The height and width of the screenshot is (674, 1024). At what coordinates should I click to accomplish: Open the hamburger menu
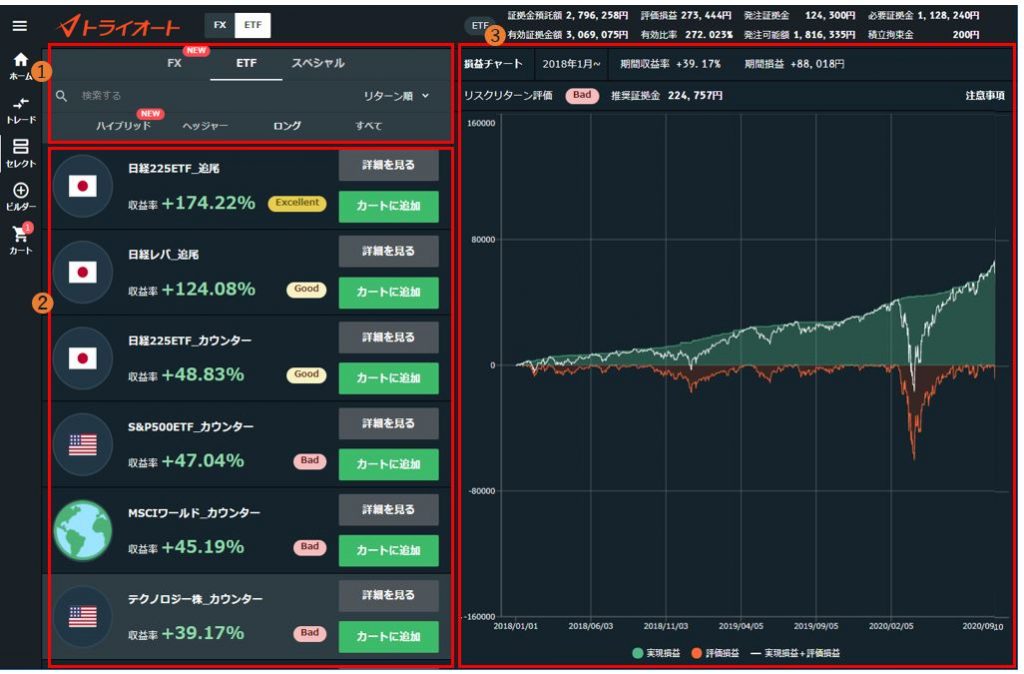click(x=20, y=26)
